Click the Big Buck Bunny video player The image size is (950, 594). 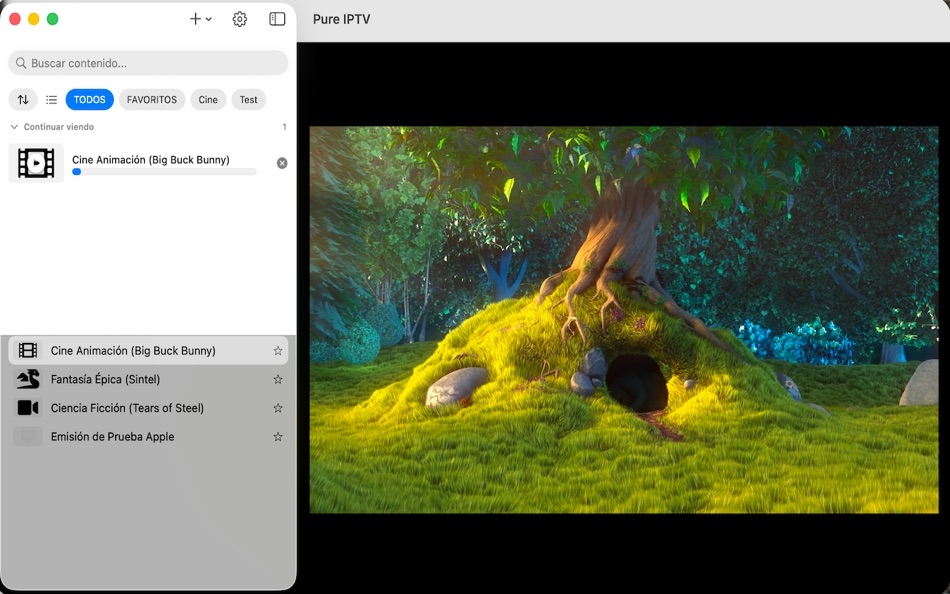[624, 319]
